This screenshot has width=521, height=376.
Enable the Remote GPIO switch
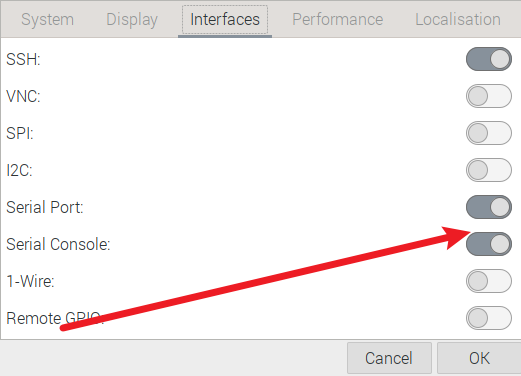489,318
